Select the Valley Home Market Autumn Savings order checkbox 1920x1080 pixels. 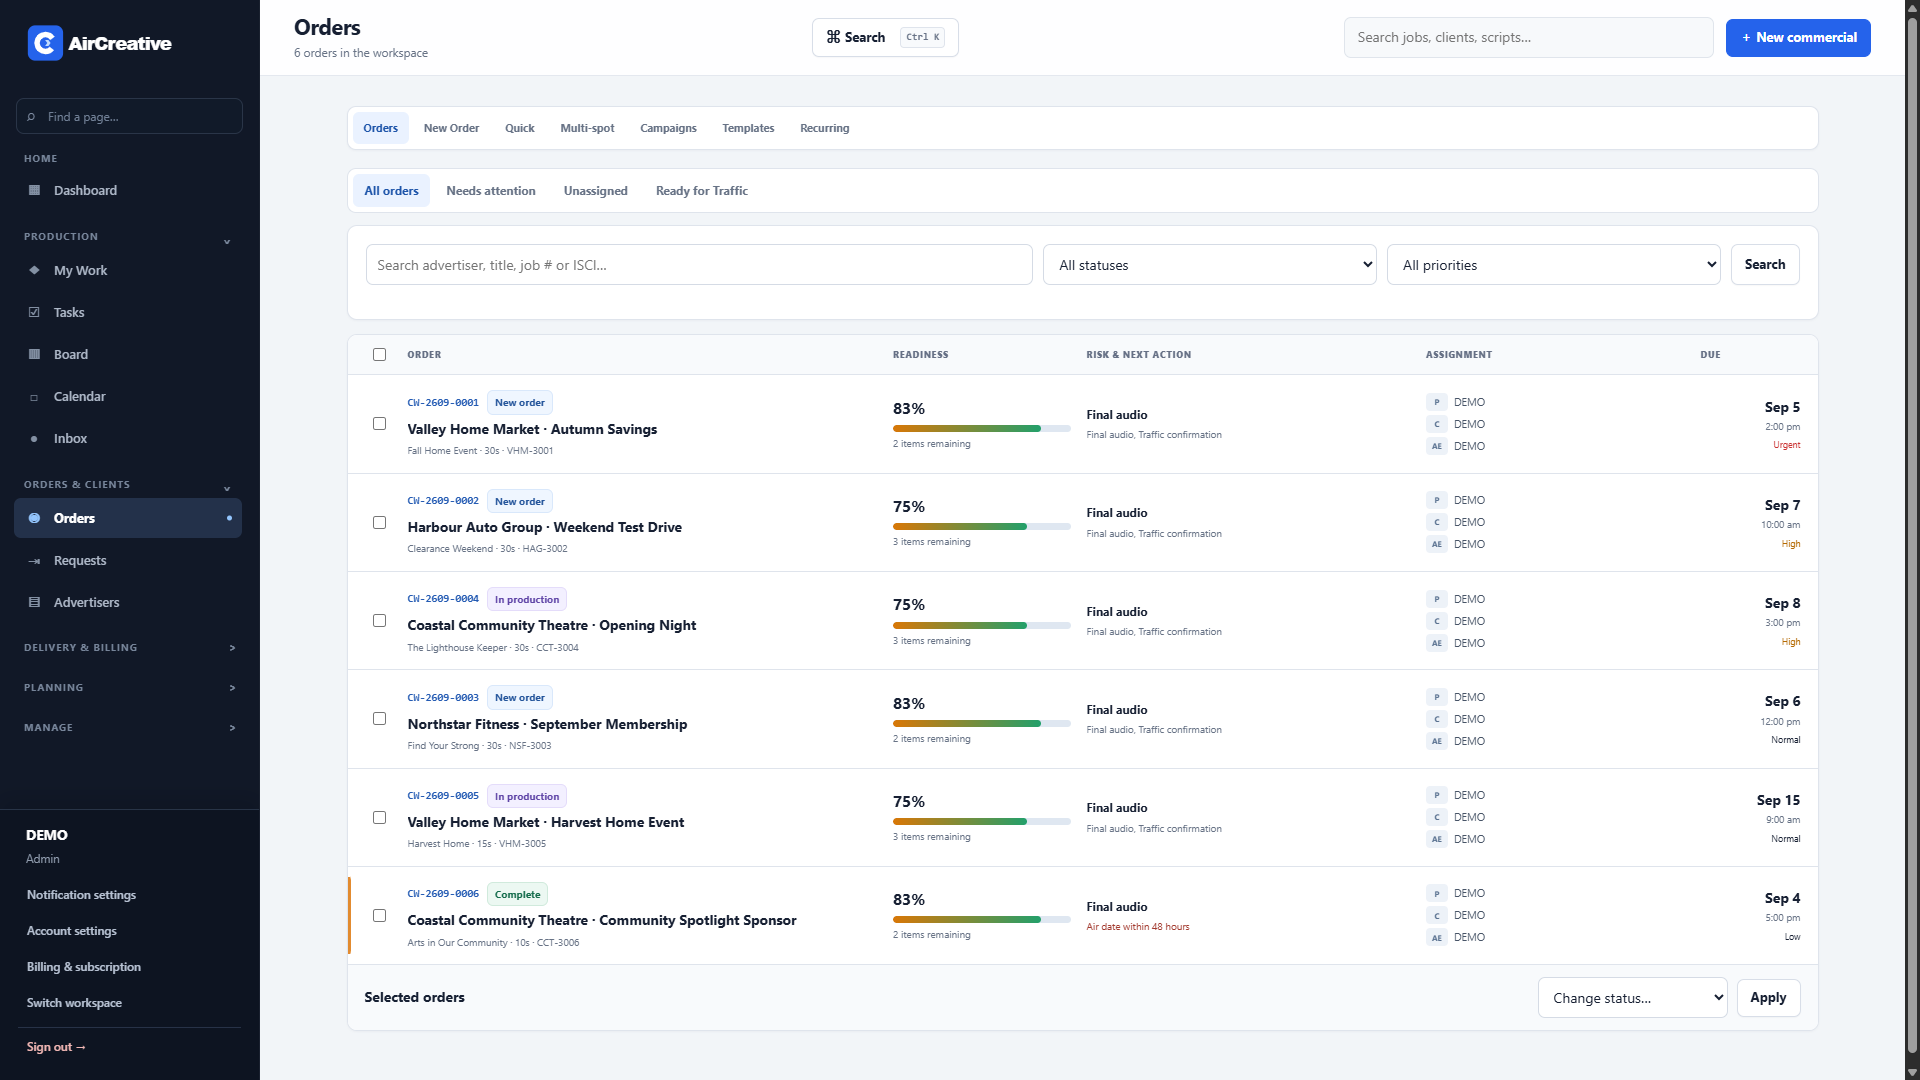tap(379, 423)
